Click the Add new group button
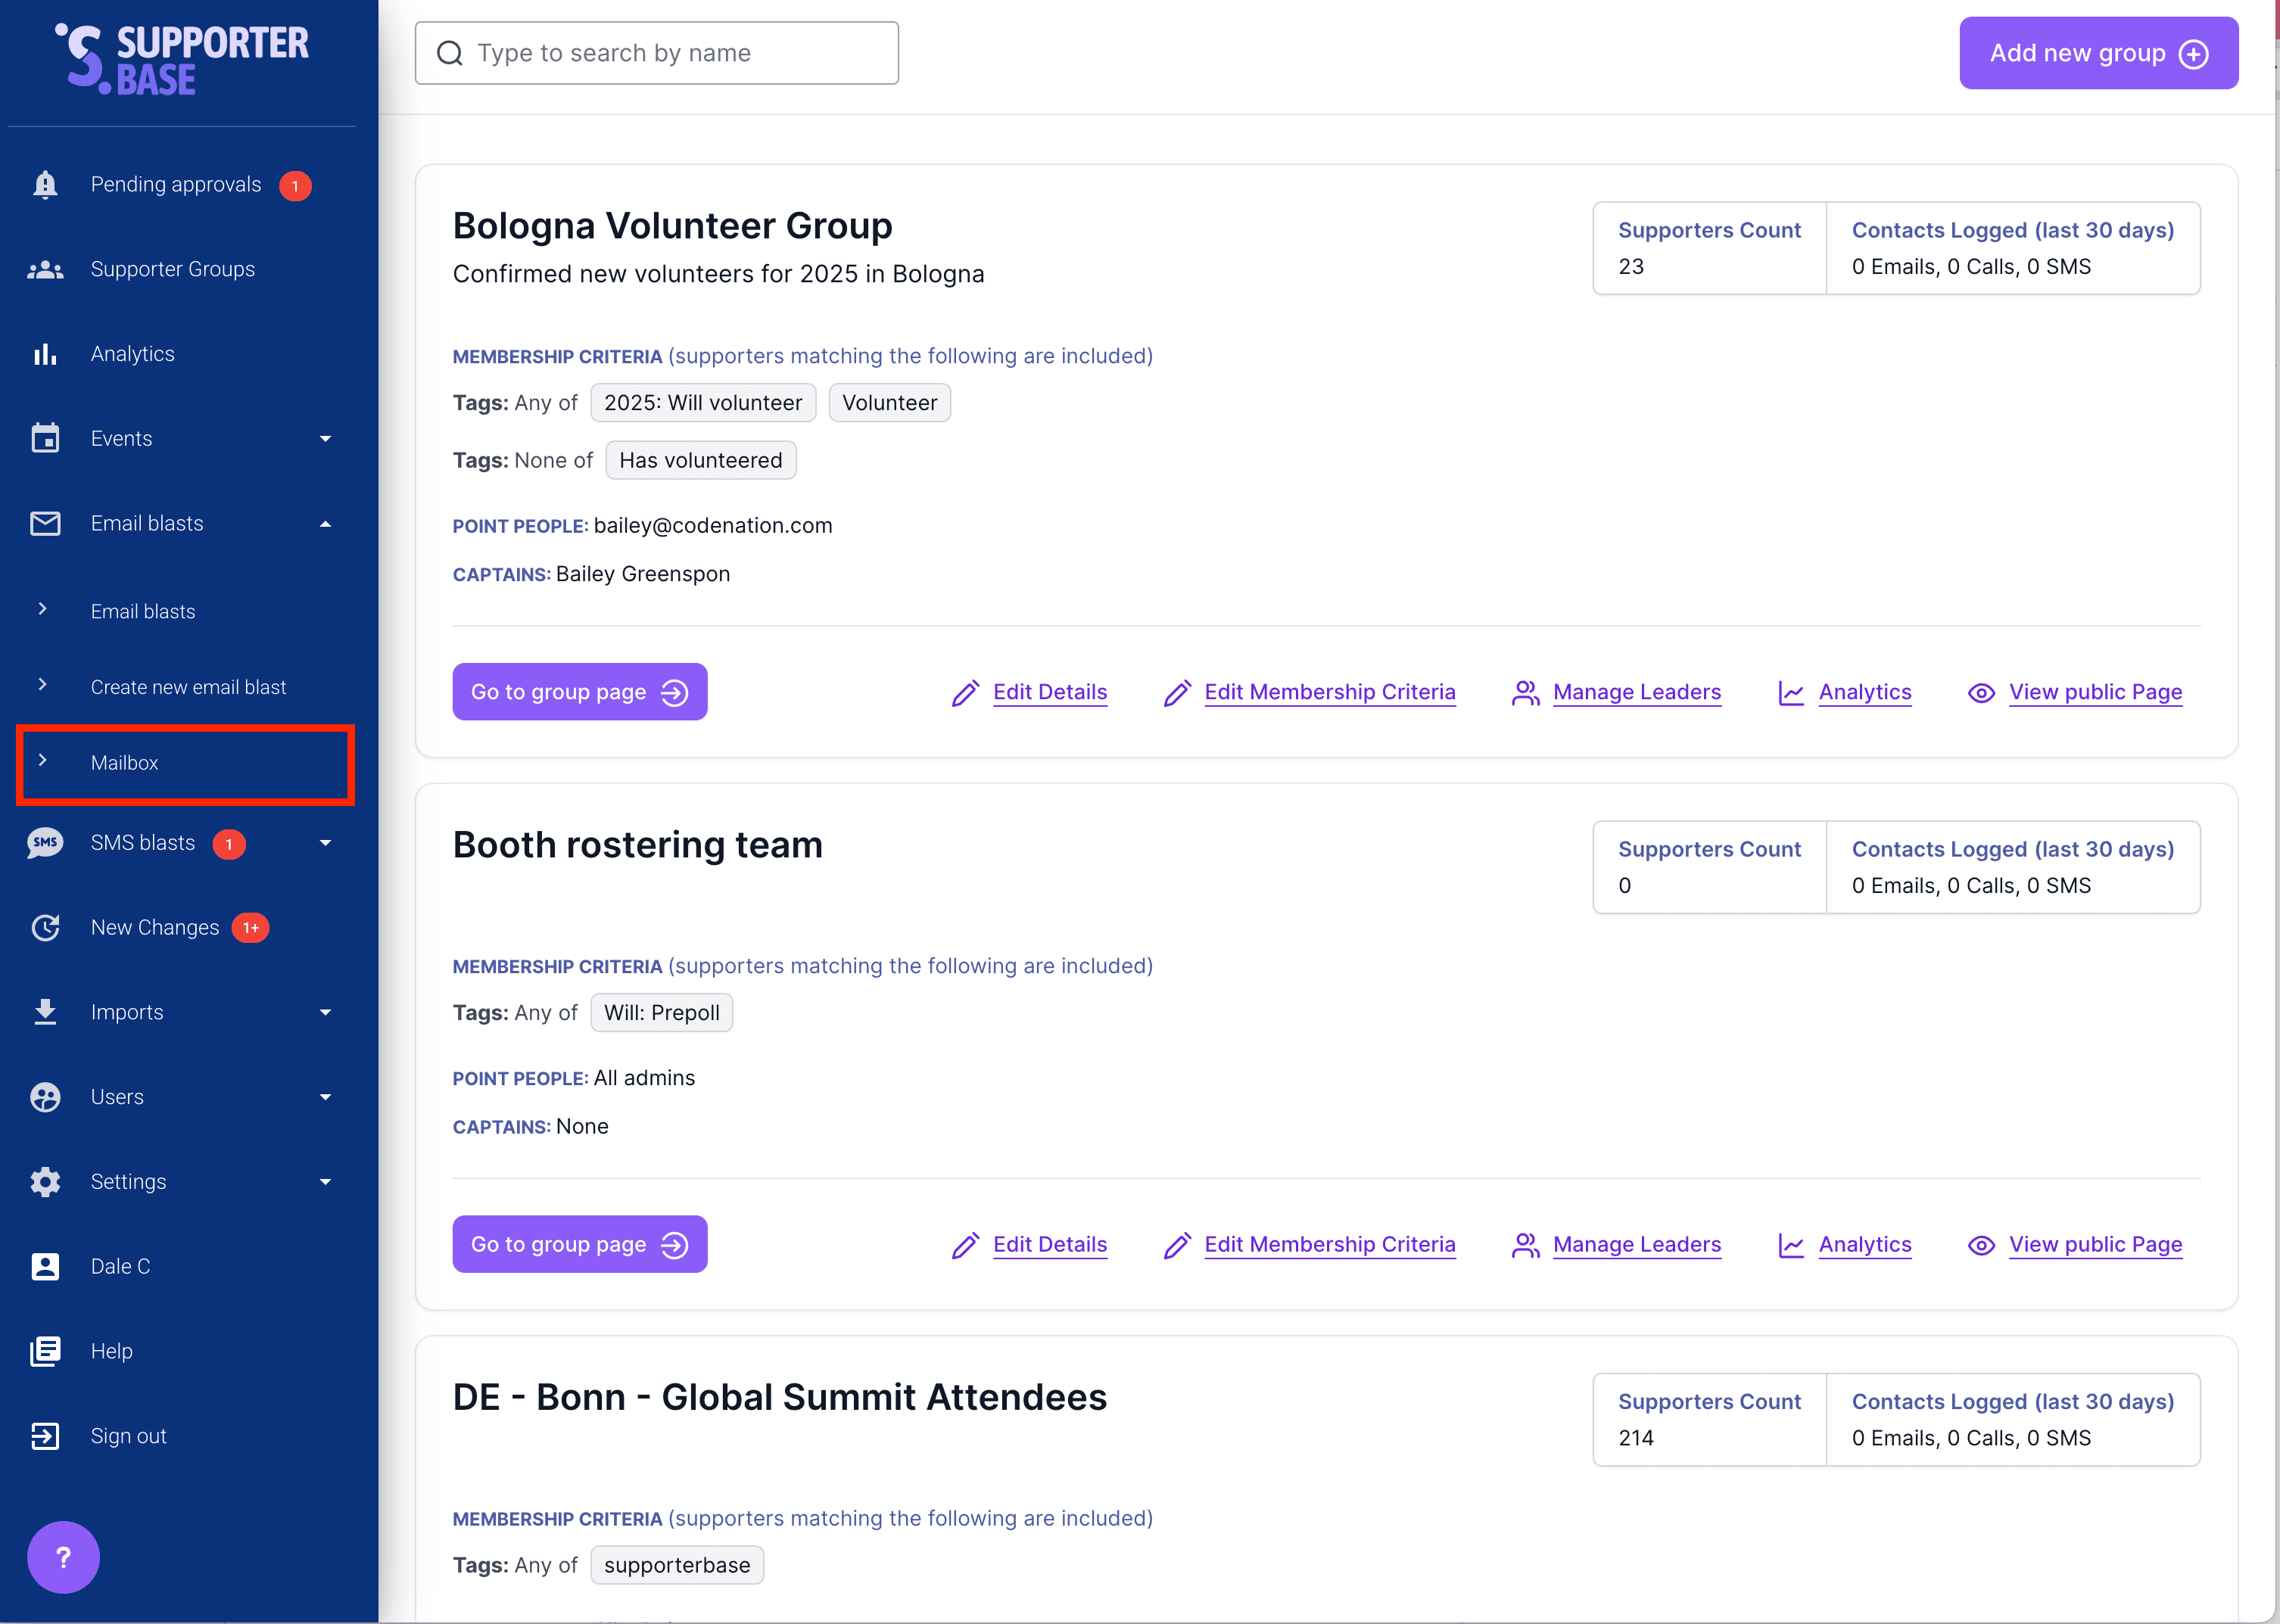Image resolution: width=2280 pixels, height=1624 pixels. (2098, 53)
